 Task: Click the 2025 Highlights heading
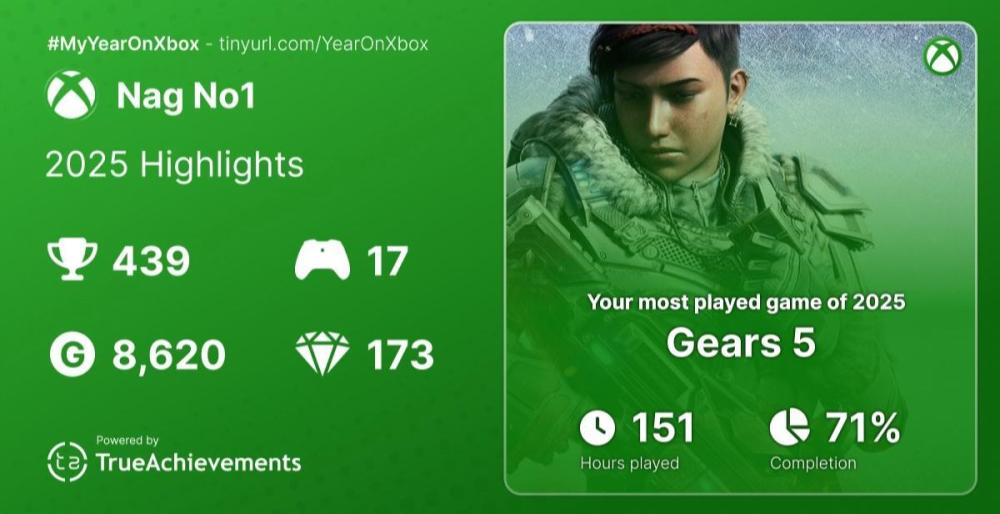click(174, 164)
